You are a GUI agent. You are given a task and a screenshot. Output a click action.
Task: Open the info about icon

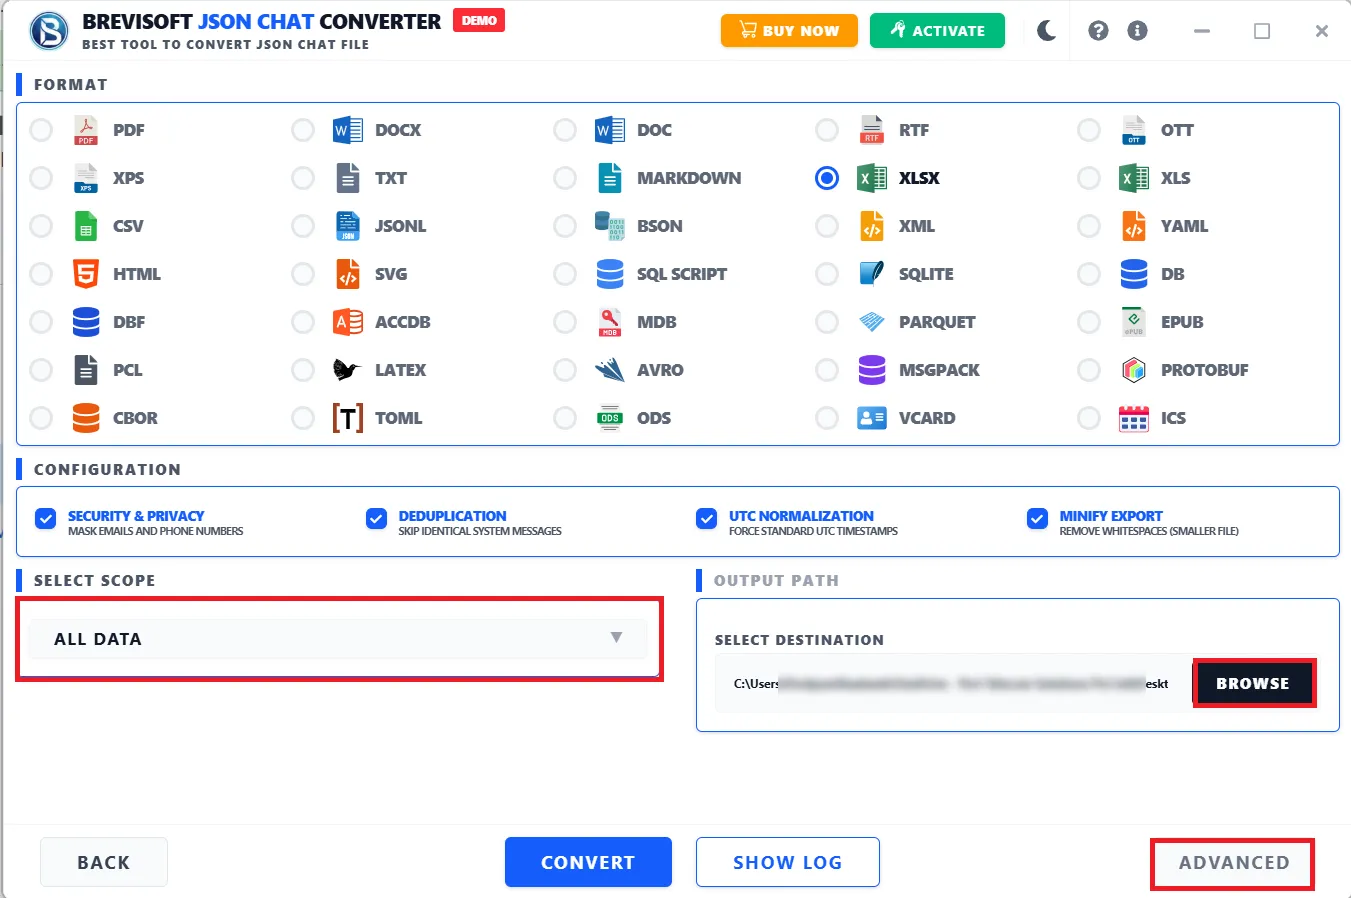click(x=1137, y=31)
